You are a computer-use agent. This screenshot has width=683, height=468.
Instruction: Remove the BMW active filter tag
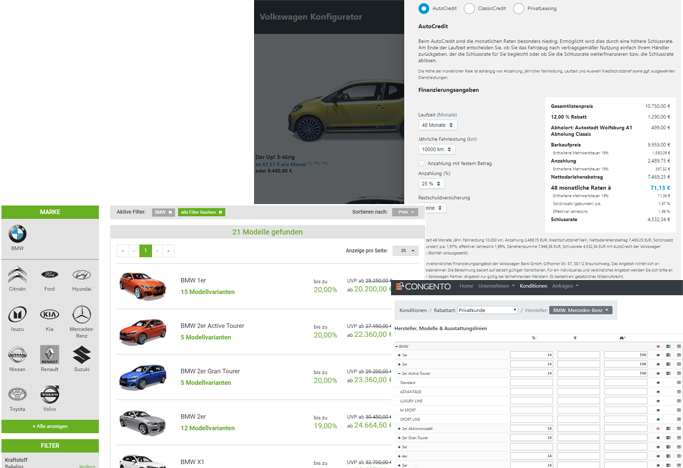tap(170, 212)
